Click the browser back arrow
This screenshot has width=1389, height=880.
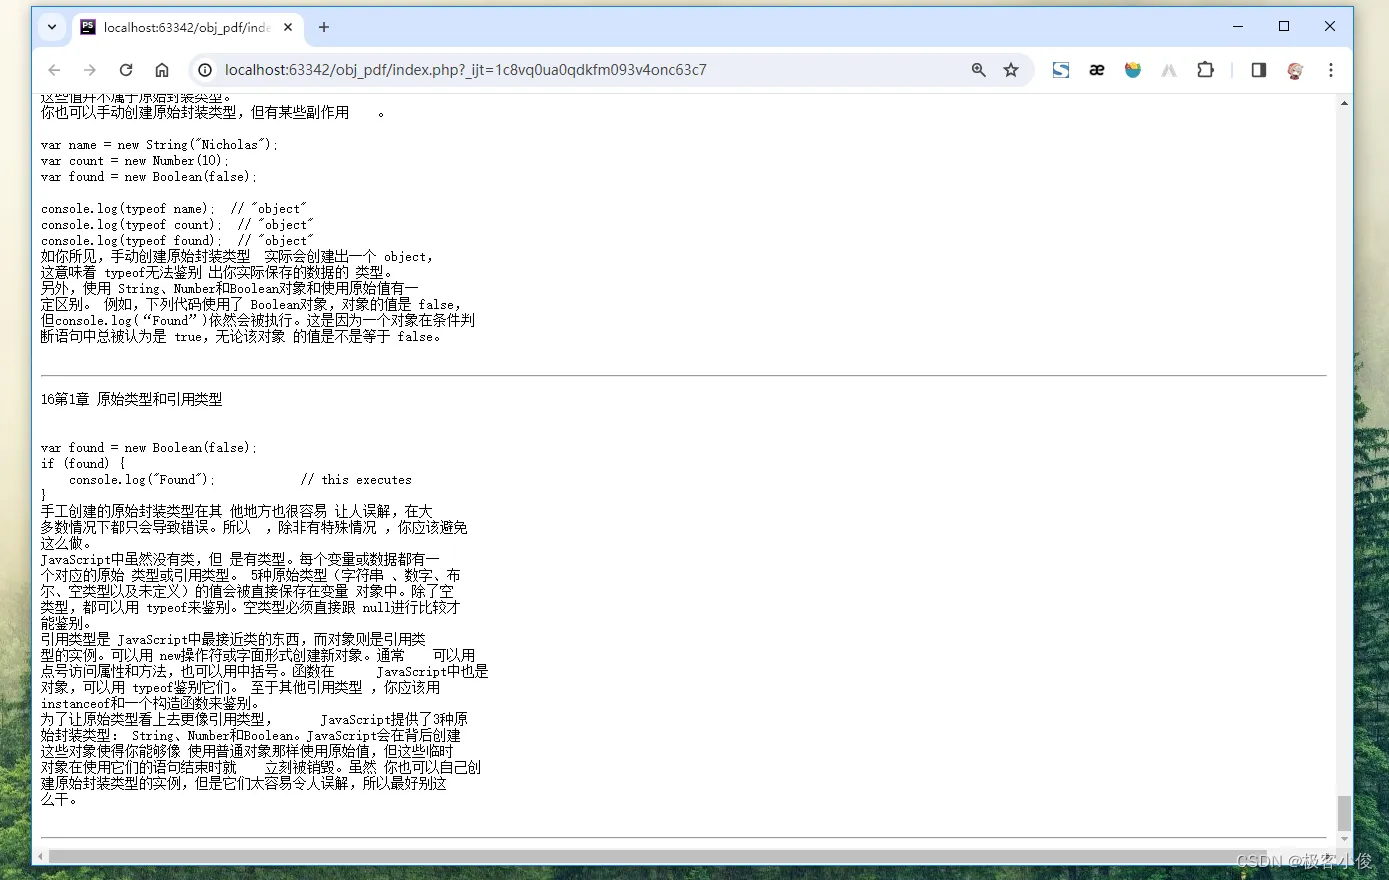pyautogui.click(x=54, y=70)
